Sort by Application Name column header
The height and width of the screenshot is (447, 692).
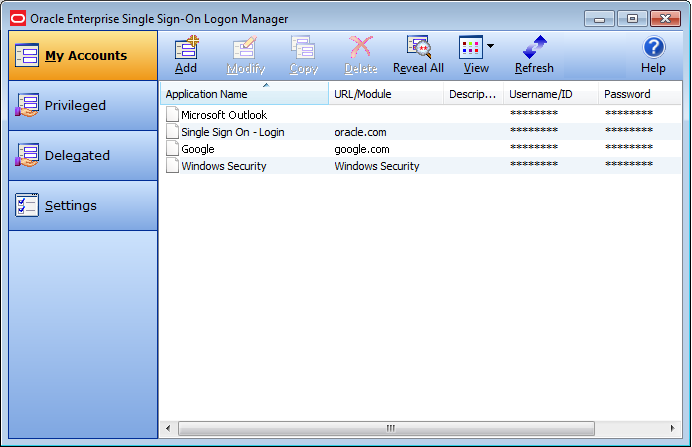pos(244,94)
